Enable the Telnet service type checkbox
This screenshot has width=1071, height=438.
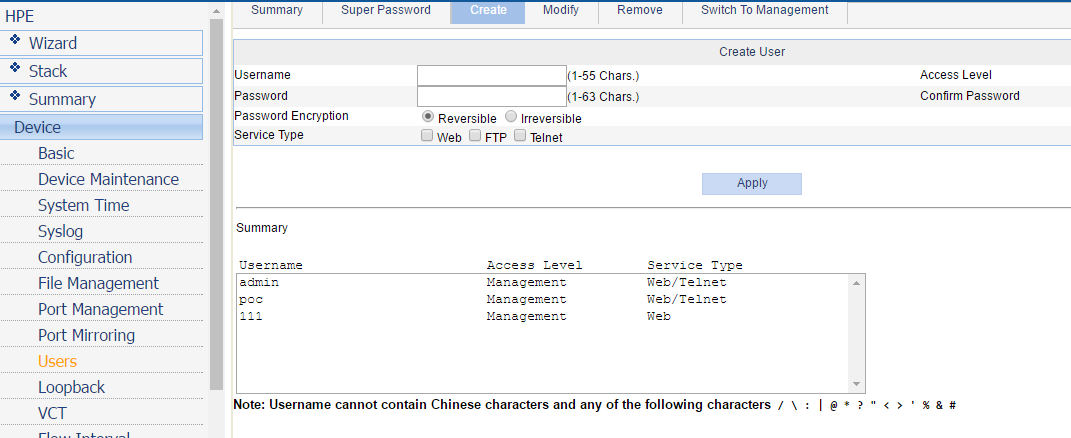click(520, 136)
